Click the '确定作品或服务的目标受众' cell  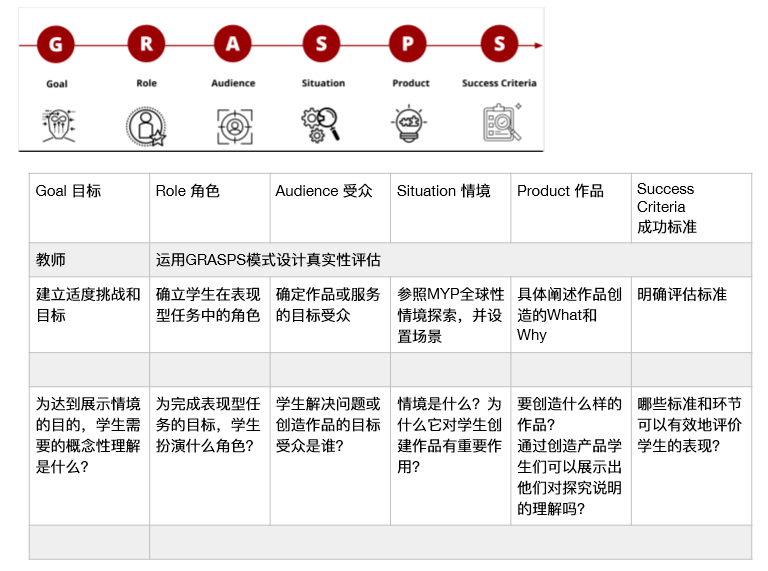(330, 314)
